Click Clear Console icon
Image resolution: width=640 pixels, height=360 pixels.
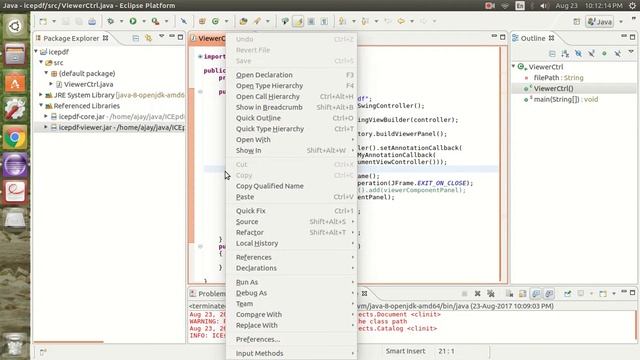(x=509, y=293)
